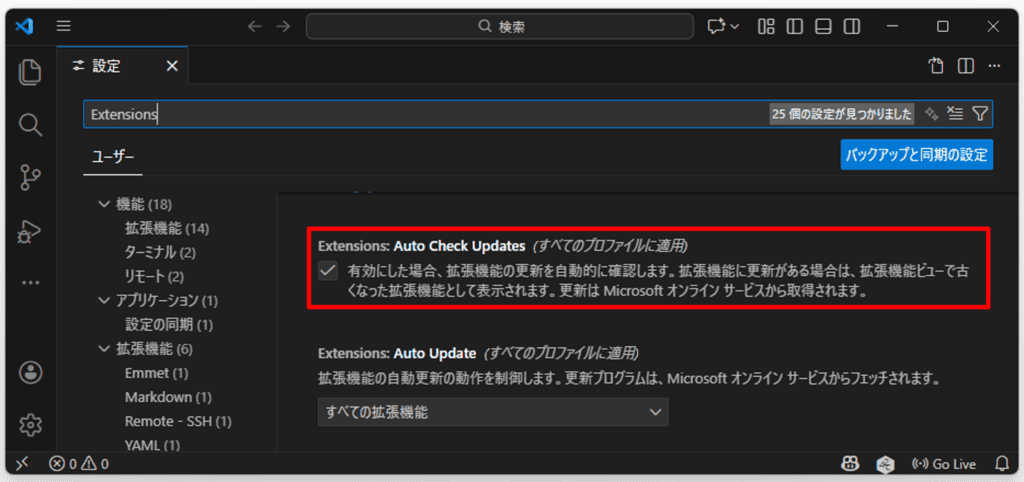Image resolution: width=1024 pixels, height=482 pixels.
Task: Click the Extensions: Auto Update title
Action: tap(397, 353)
